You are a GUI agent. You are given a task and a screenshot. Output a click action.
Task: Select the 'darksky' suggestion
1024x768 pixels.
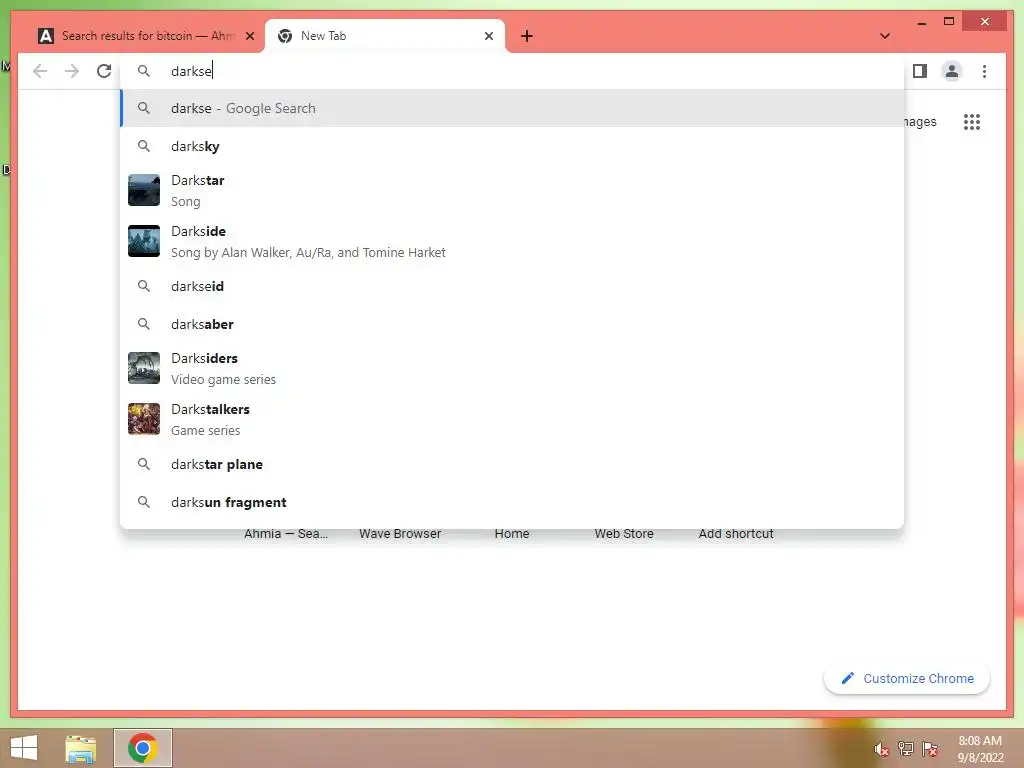click(512, 146)
